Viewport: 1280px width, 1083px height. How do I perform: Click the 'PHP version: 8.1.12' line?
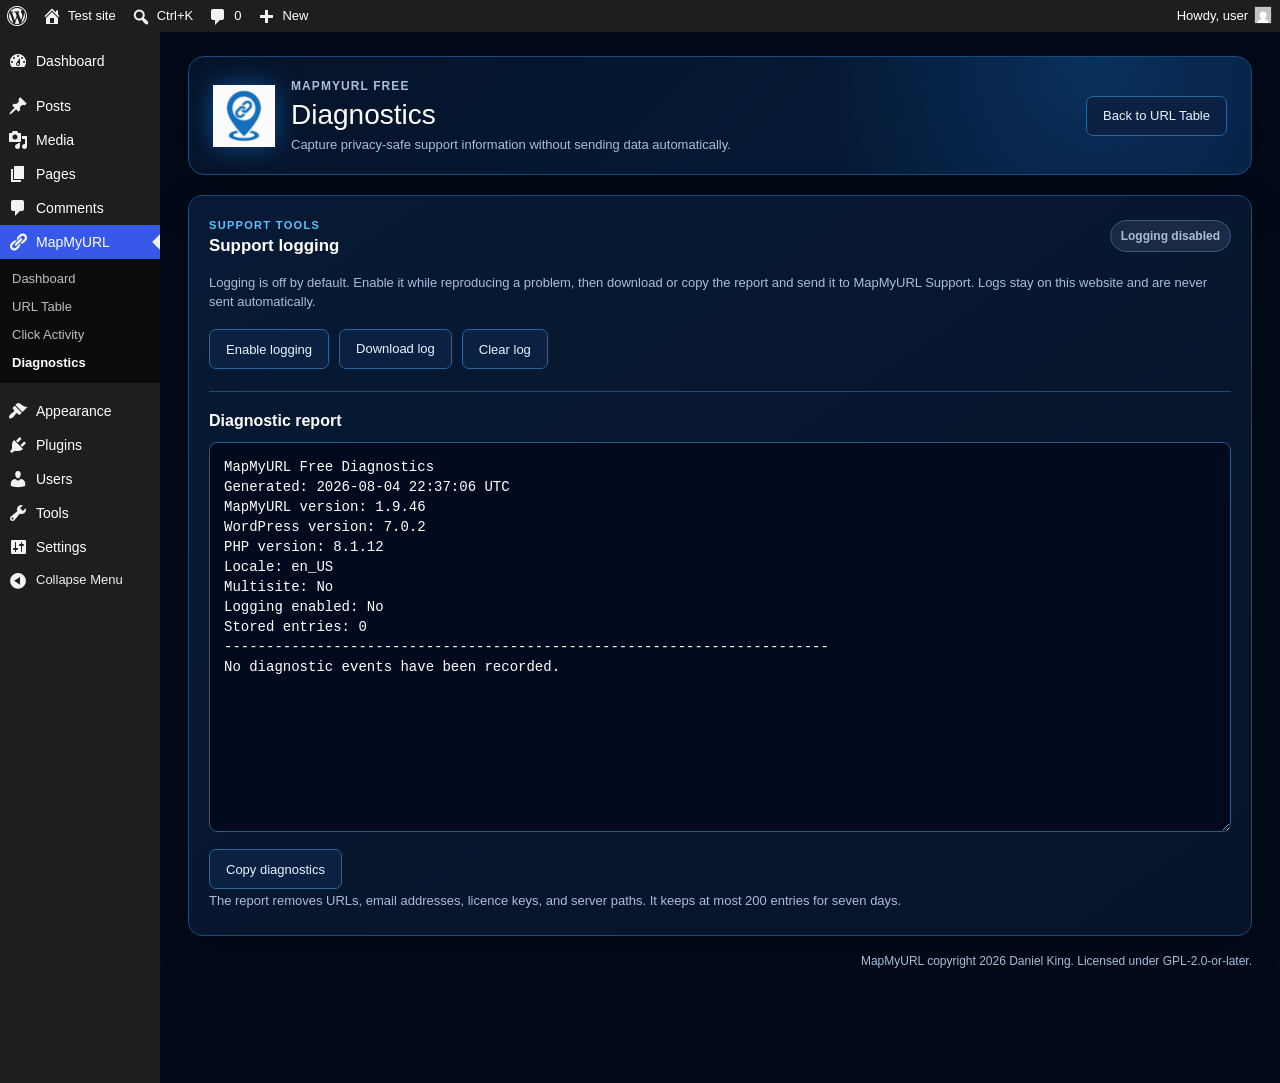pyautogui.click(x=304, y=547)
